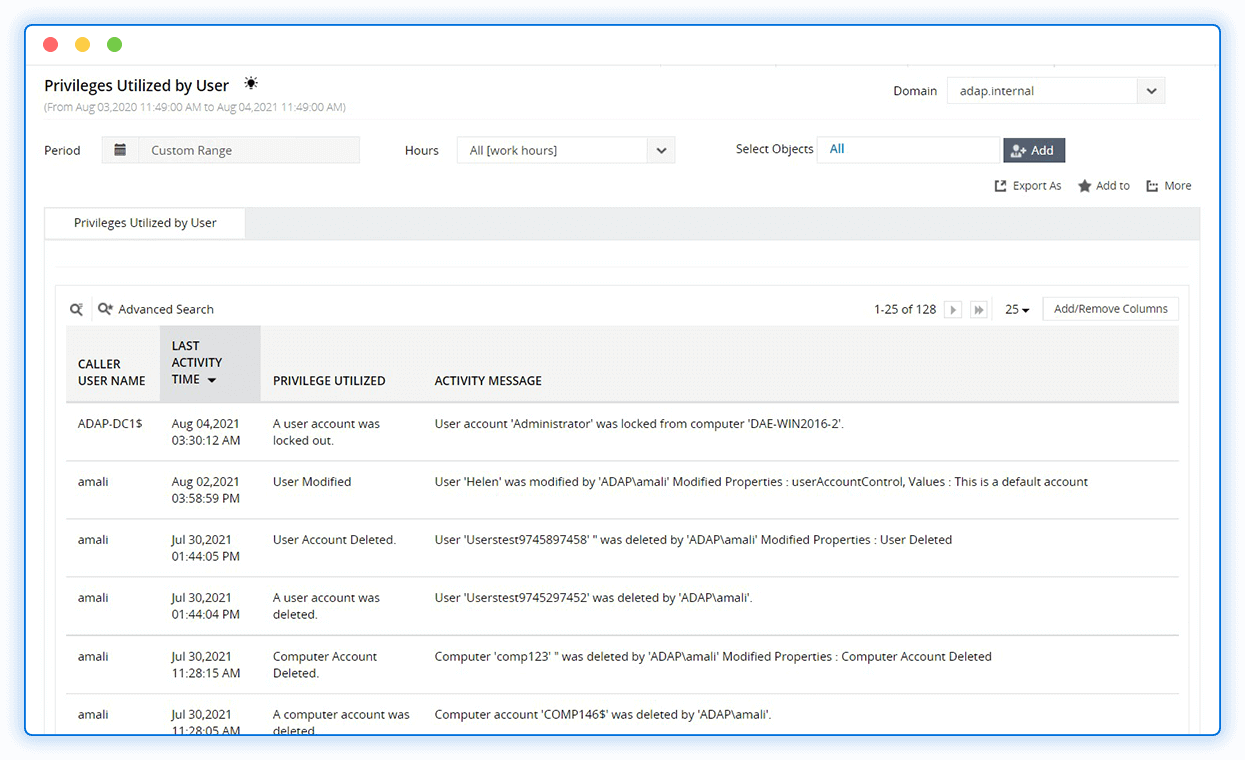Image resolution: width=1245 pixels, height=760 pixels.
Task: Expand the Hours dropdown
Action: click(660, 150)
